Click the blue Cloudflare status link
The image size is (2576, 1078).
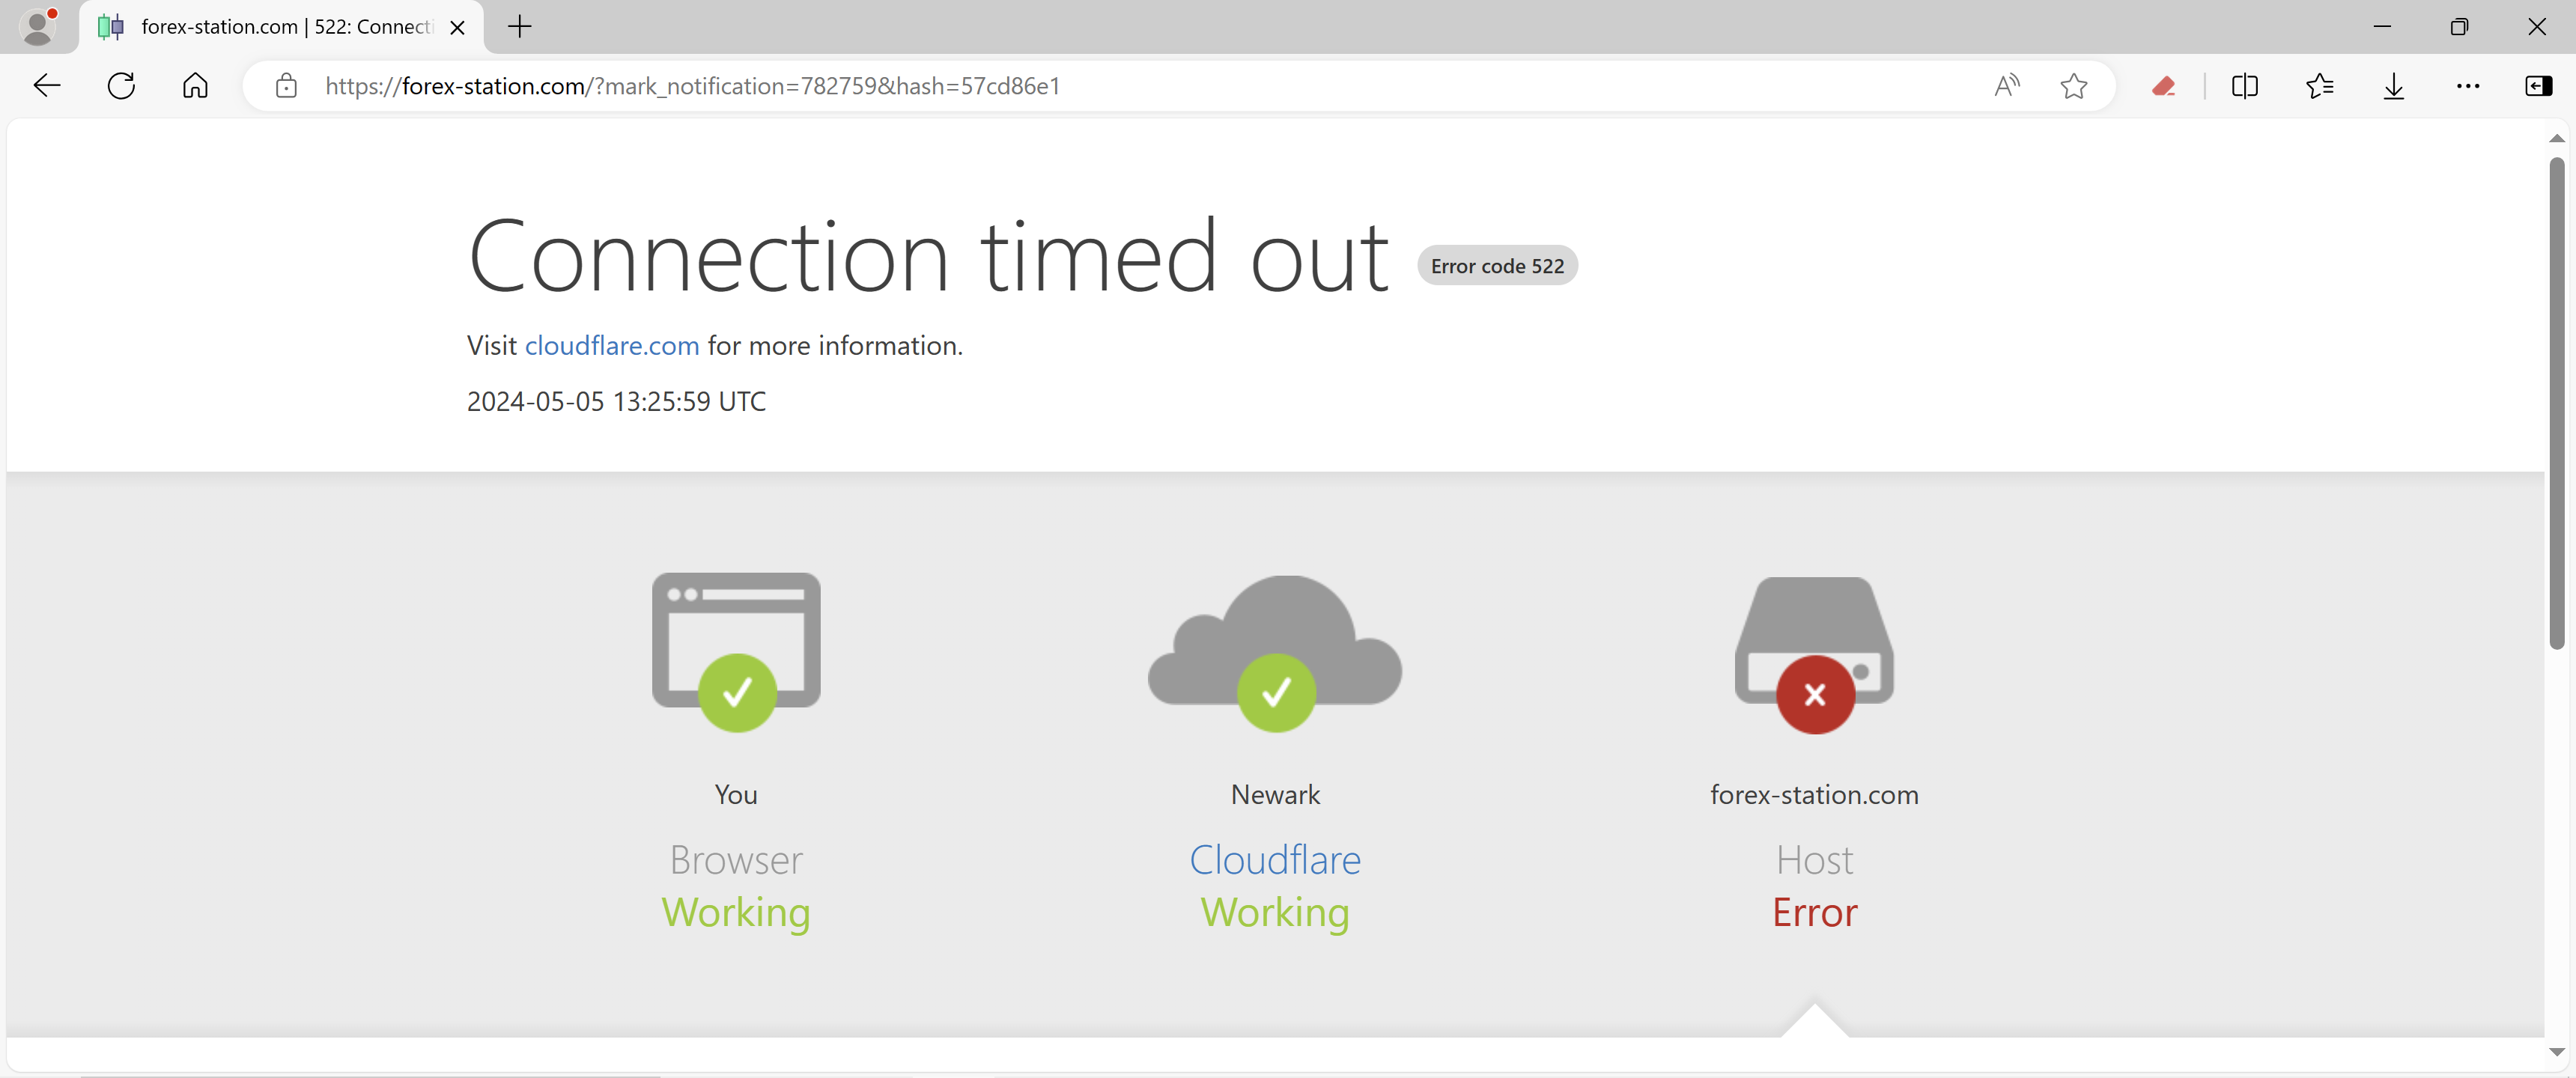(x=1274, y=860)
